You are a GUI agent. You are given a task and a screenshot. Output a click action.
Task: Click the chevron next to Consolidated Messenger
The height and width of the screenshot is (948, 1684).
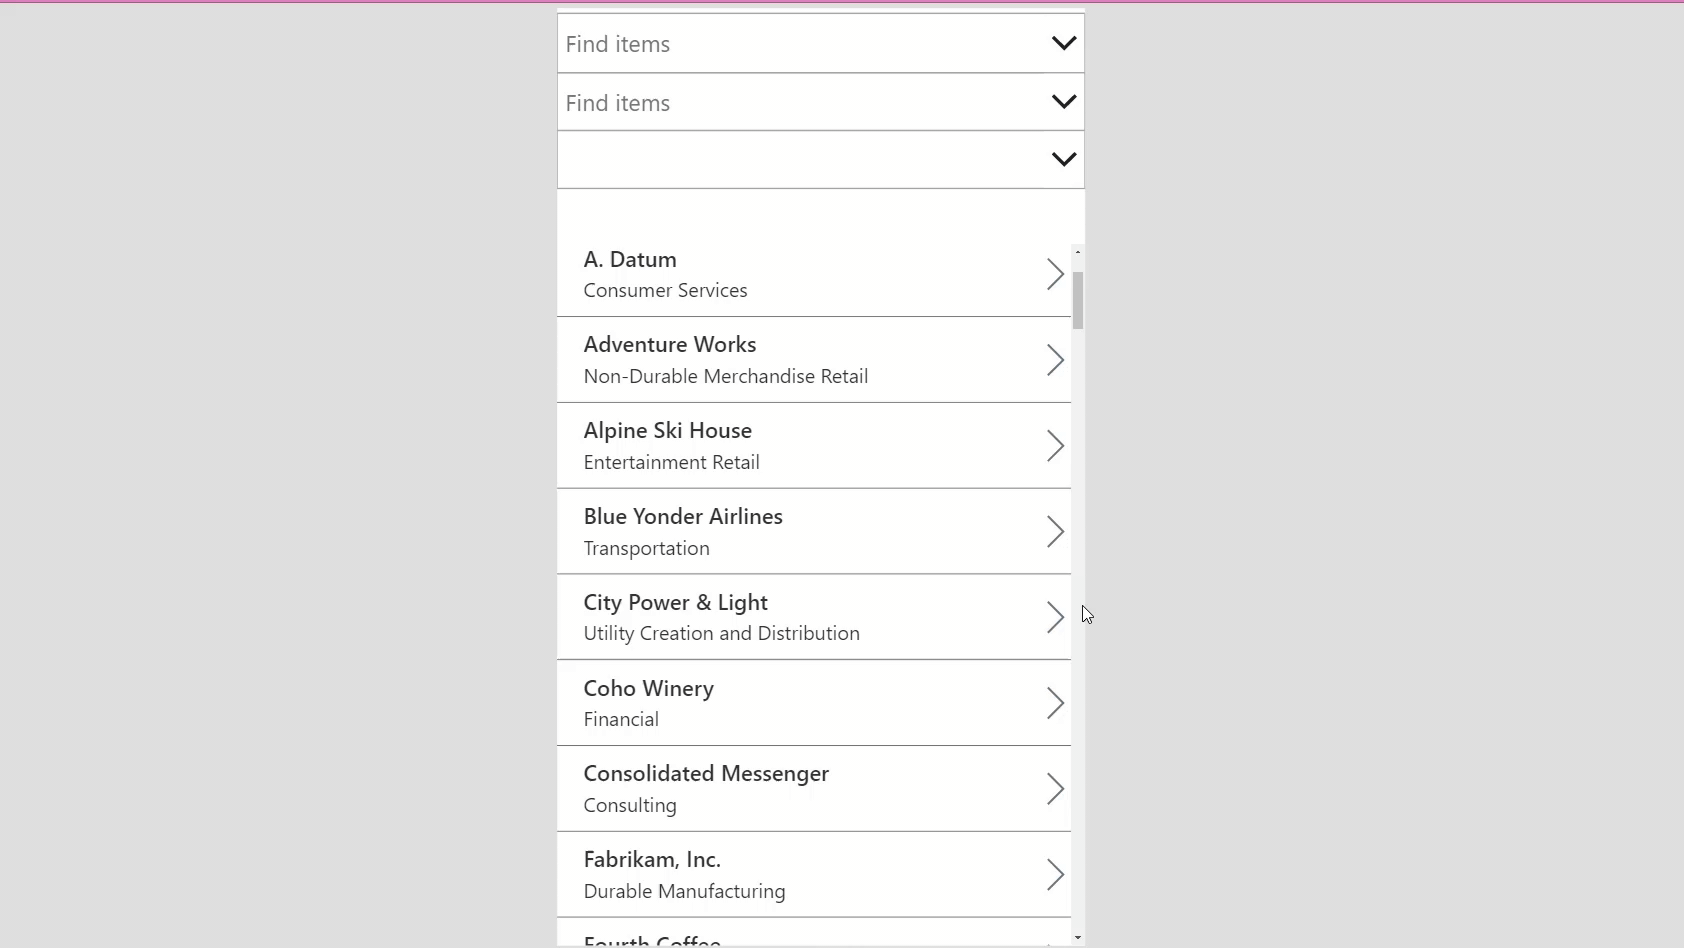[1054, 789]
